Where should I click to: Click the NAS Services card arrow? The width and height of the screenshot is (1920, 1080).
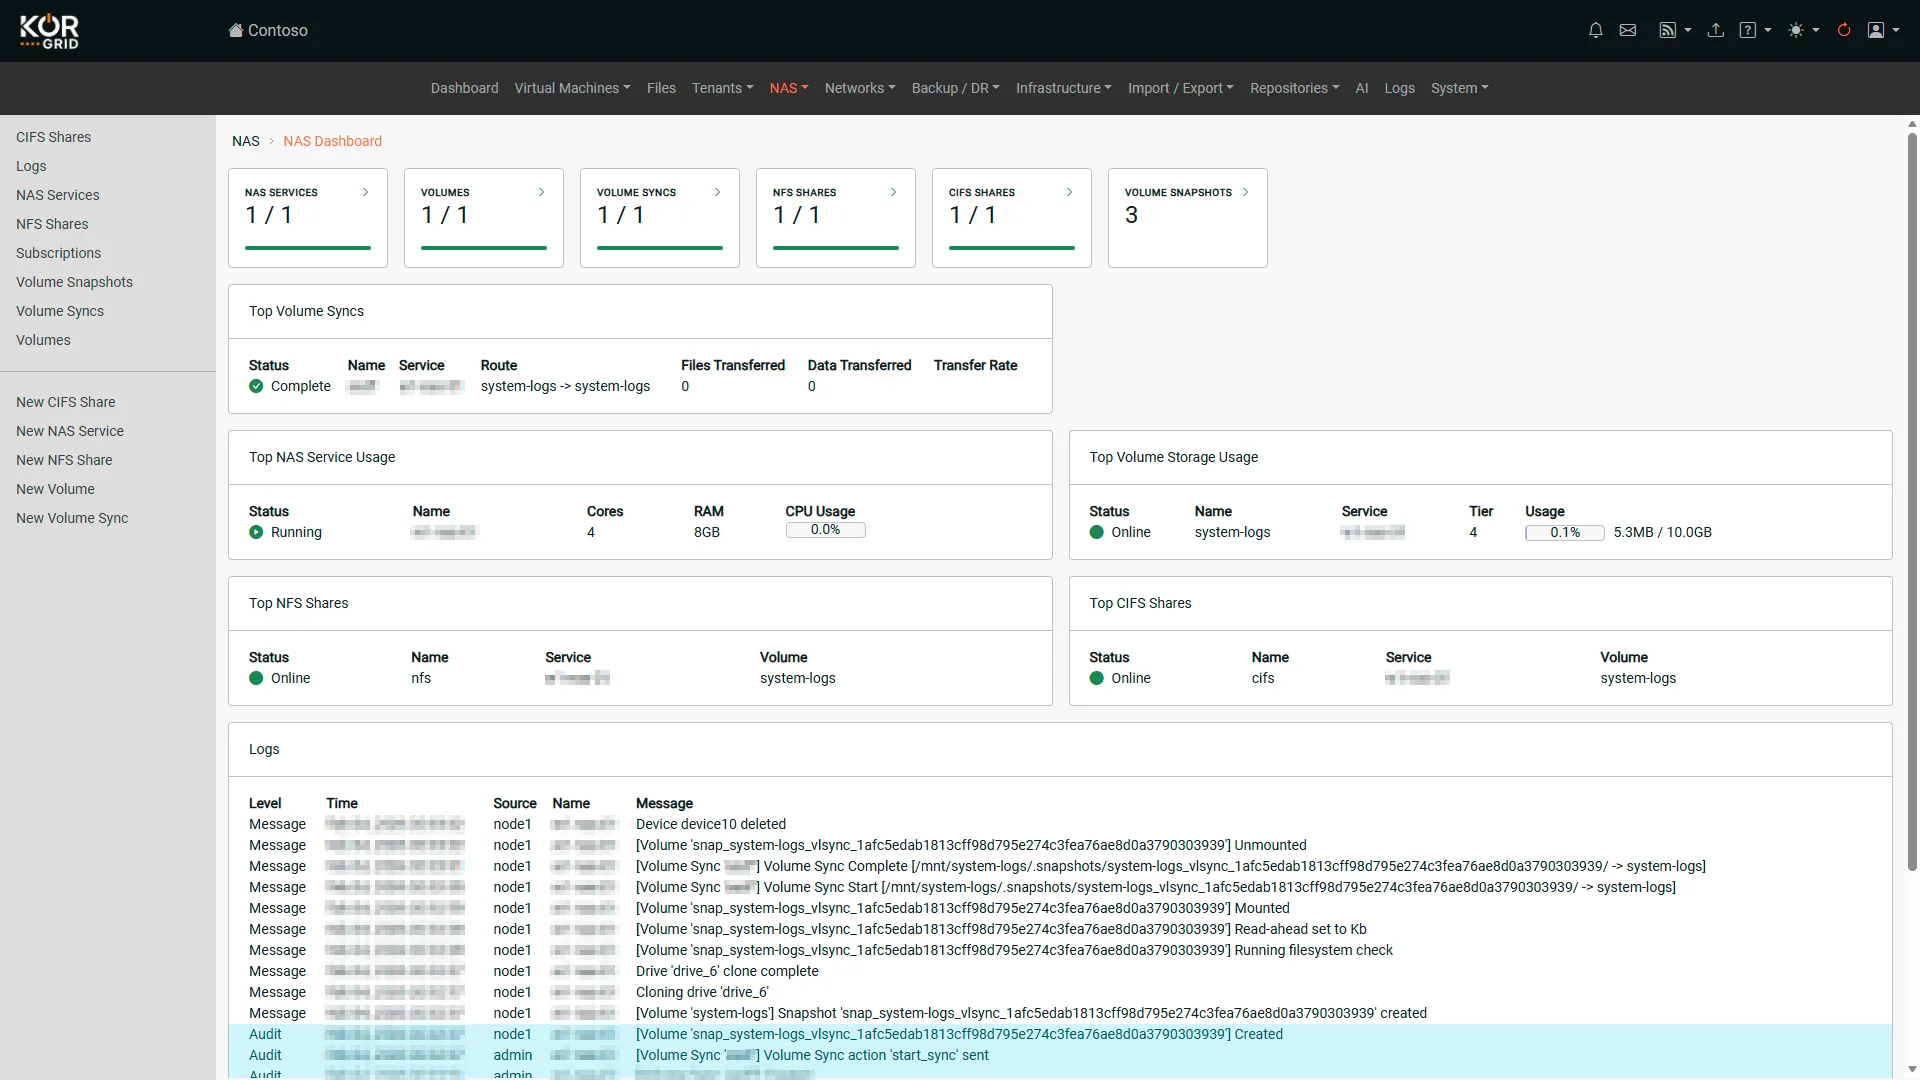click(365, 192)
